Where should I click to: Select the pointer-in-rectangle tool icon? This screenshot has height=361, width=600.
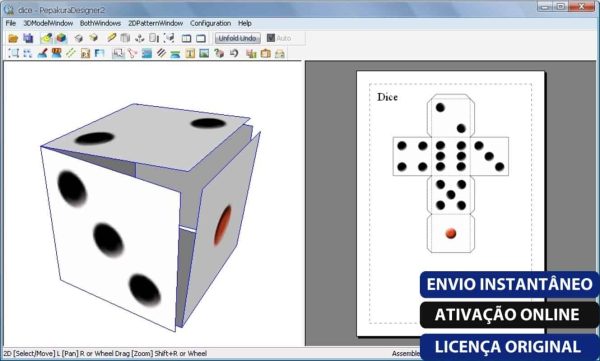click(x=118, y=53)
